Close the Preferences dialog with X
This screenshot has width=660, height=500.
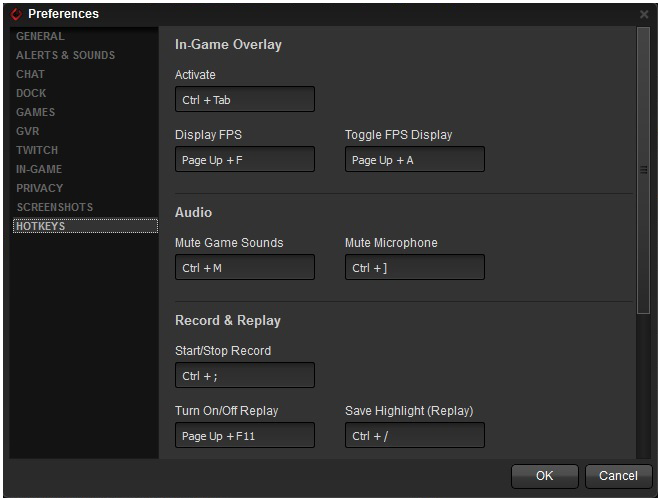[x=643, y=14]
